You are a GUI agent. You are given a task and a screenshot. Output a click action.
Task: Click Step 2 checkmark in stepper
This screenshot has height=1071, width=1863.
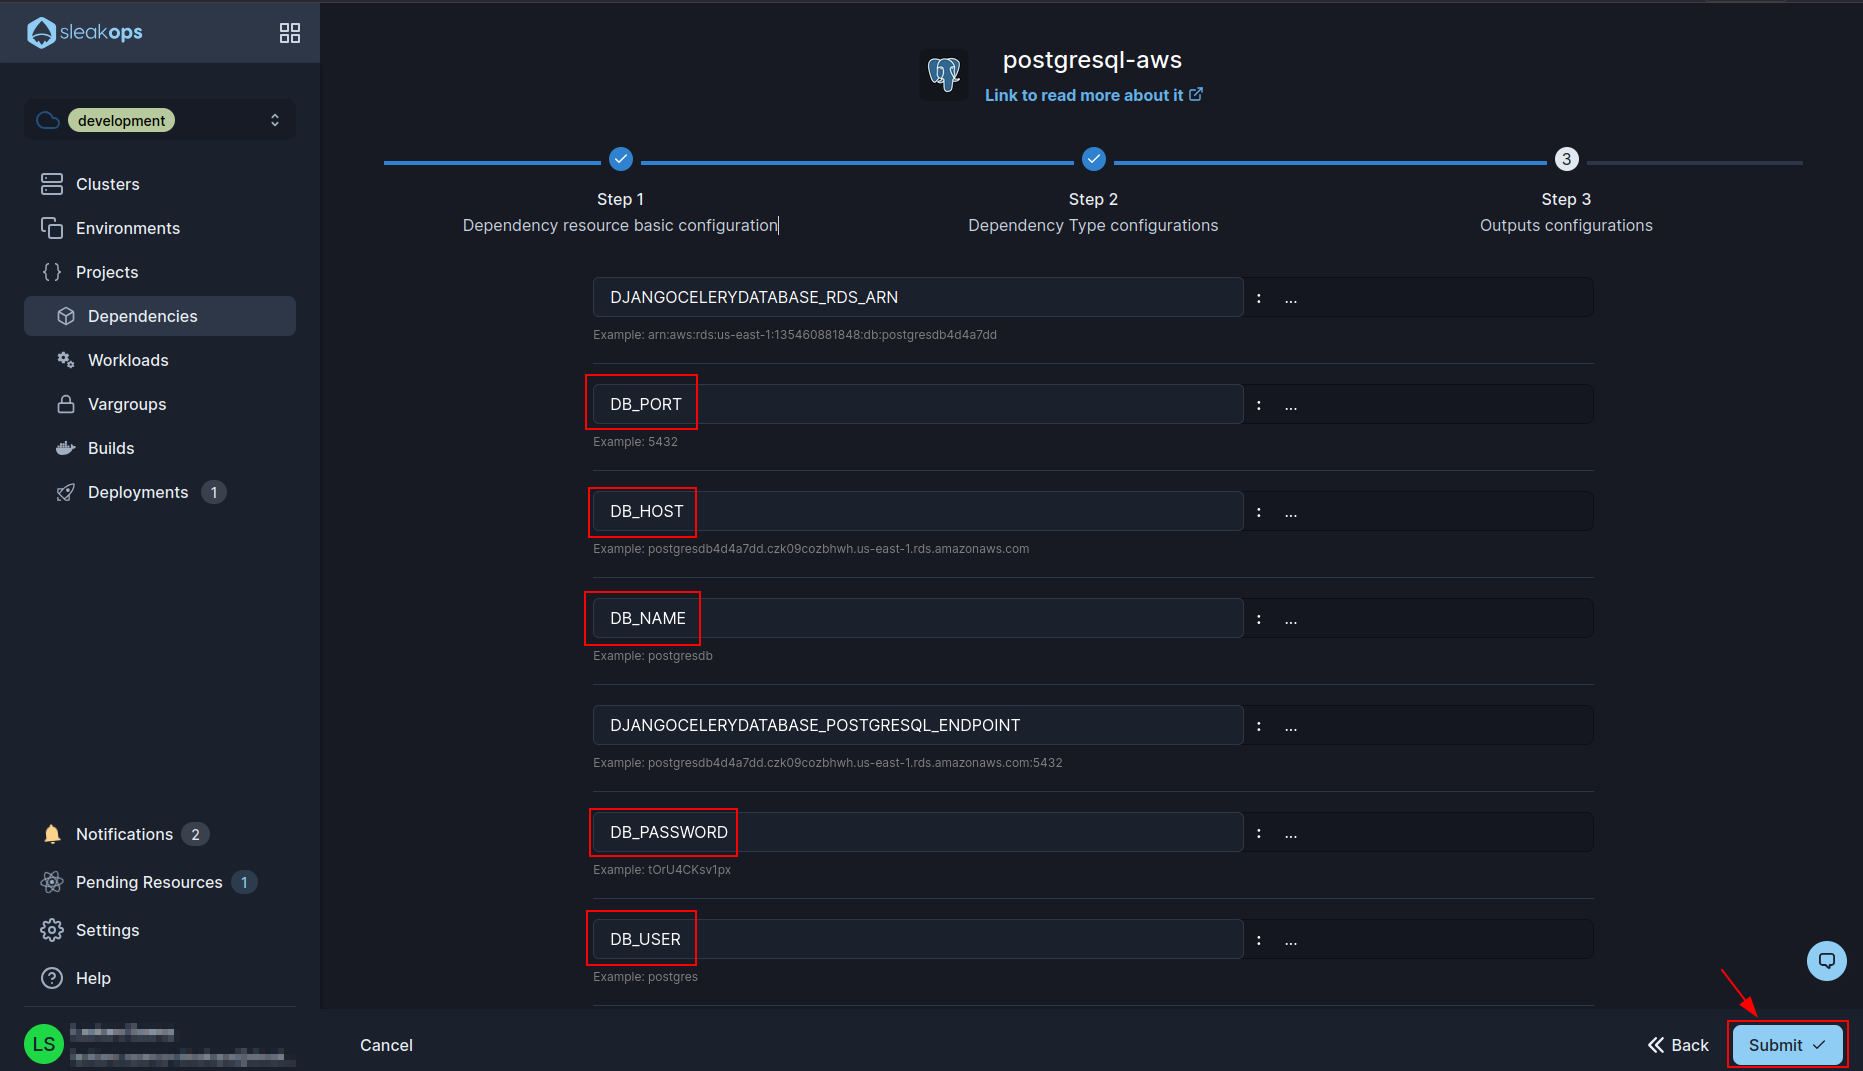click(x=1094, y=159)
